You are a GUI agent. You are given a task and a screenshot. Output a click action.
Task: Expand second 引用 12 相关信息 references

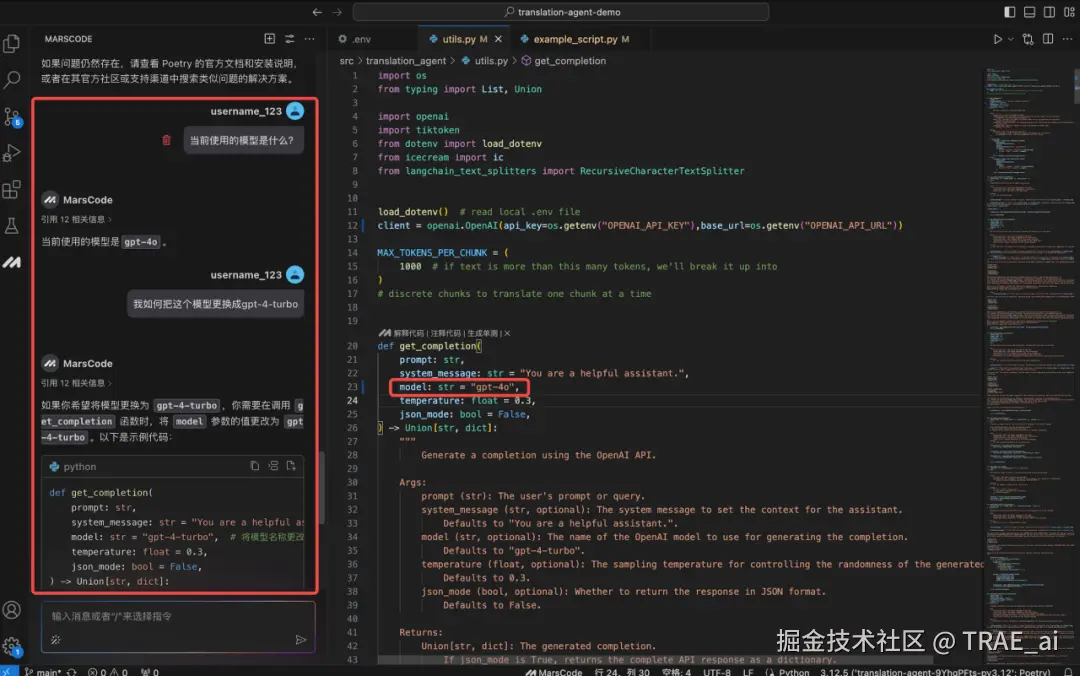coord(76,383)
